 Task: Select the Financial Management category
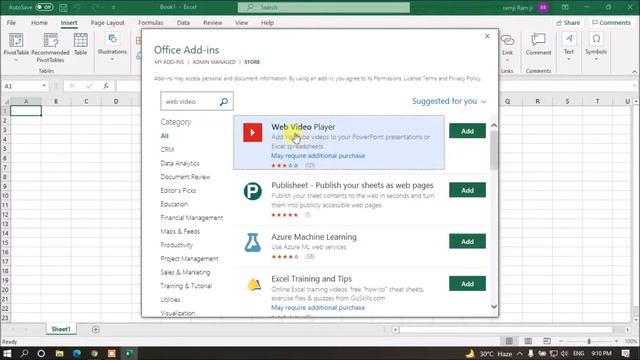(x=192, y=218)
